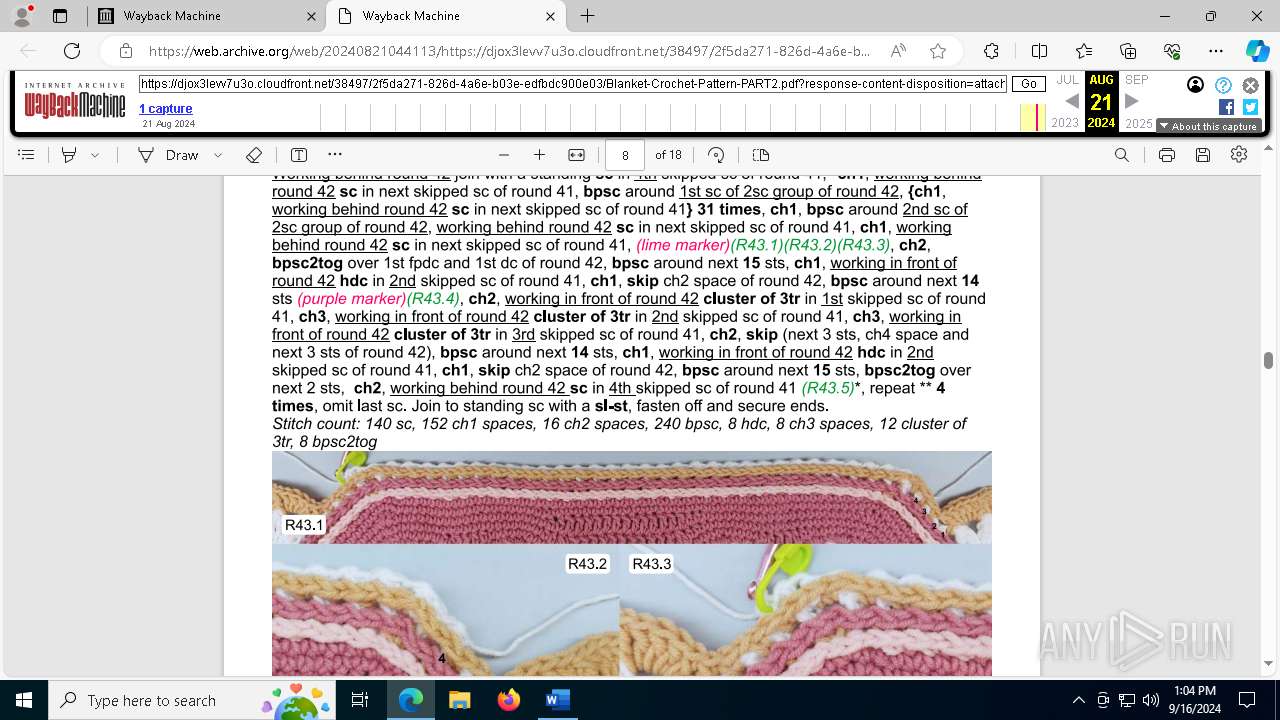Open the Favorites list
Screen dimensions: 1280x720
coord(1084,51)
